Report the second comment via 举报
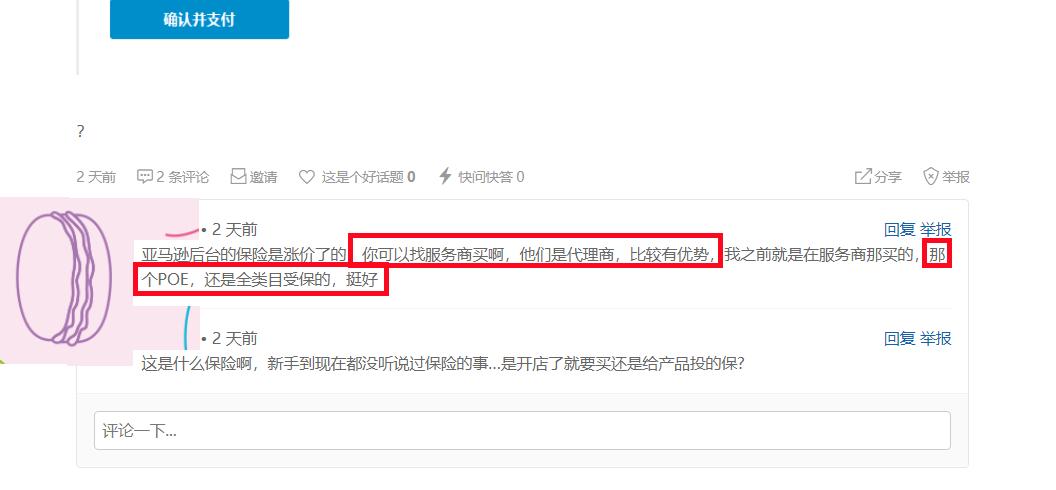1056x490 pixels. click(x=936, y=339)
